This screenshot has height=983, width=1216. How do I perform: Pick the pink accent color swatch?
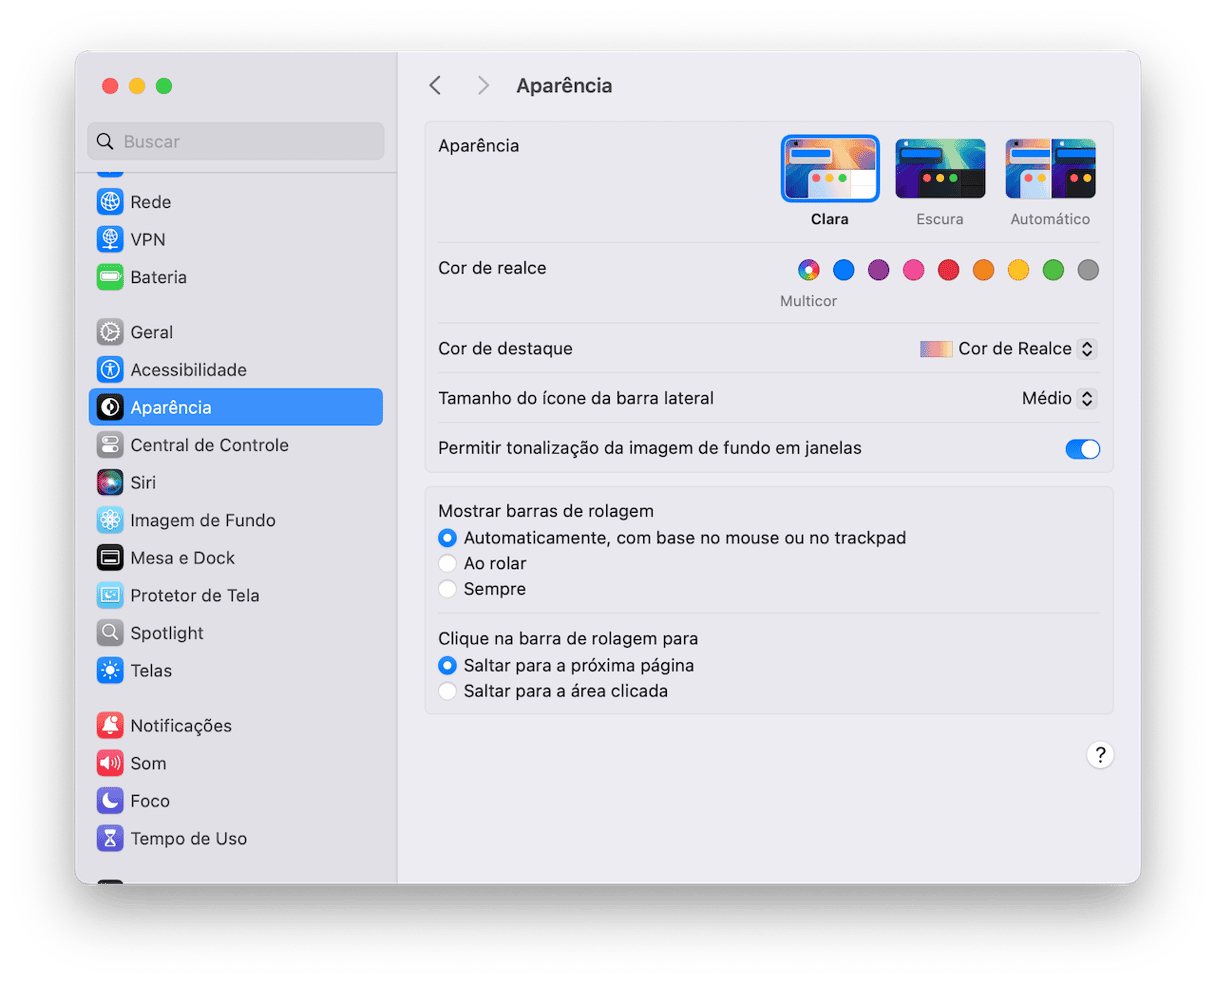[914, 270]
